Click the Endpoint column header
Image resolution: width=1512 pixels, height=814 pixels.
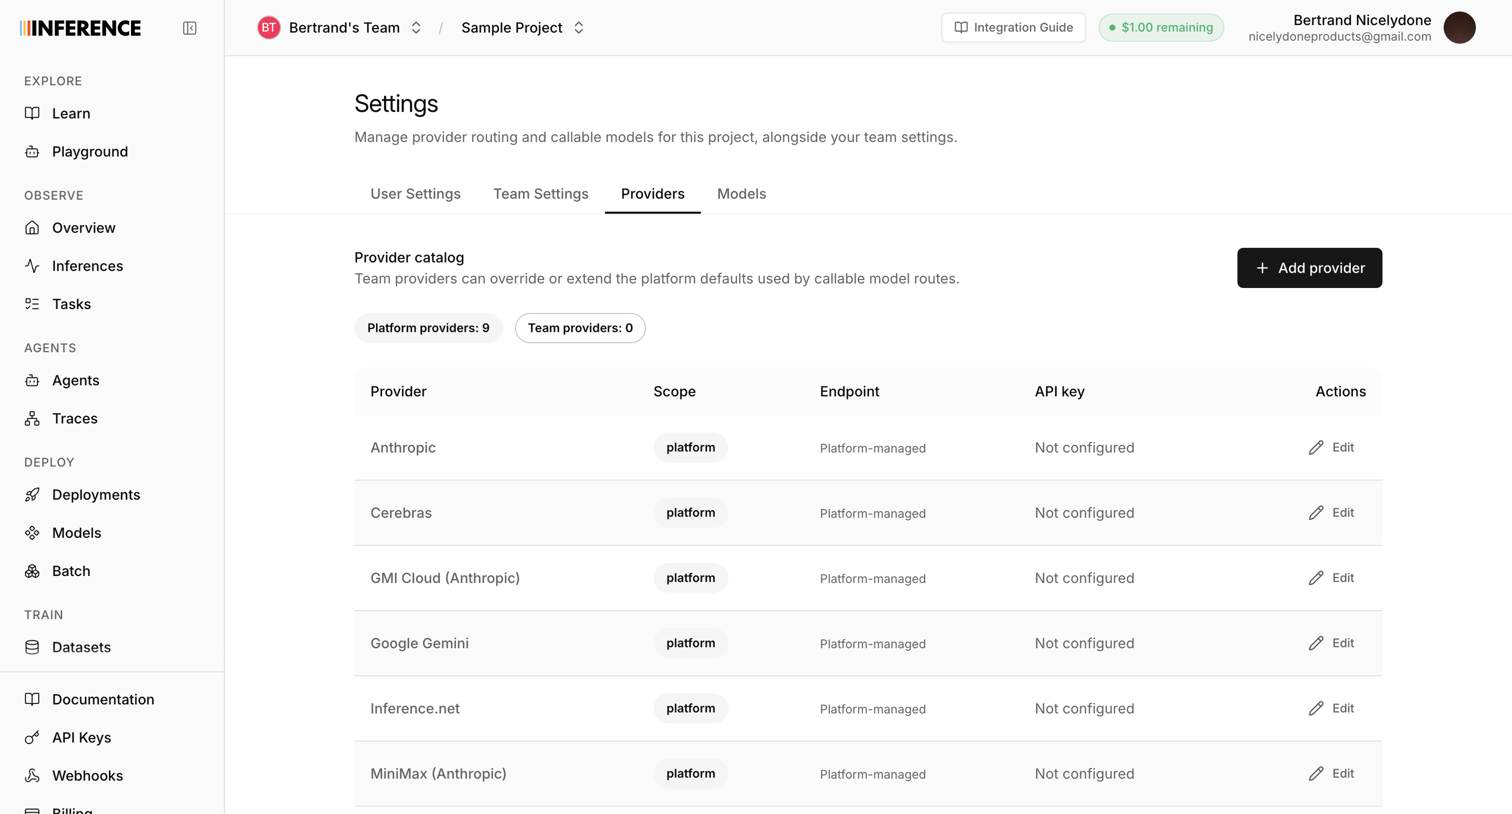[x=849, y=391]
